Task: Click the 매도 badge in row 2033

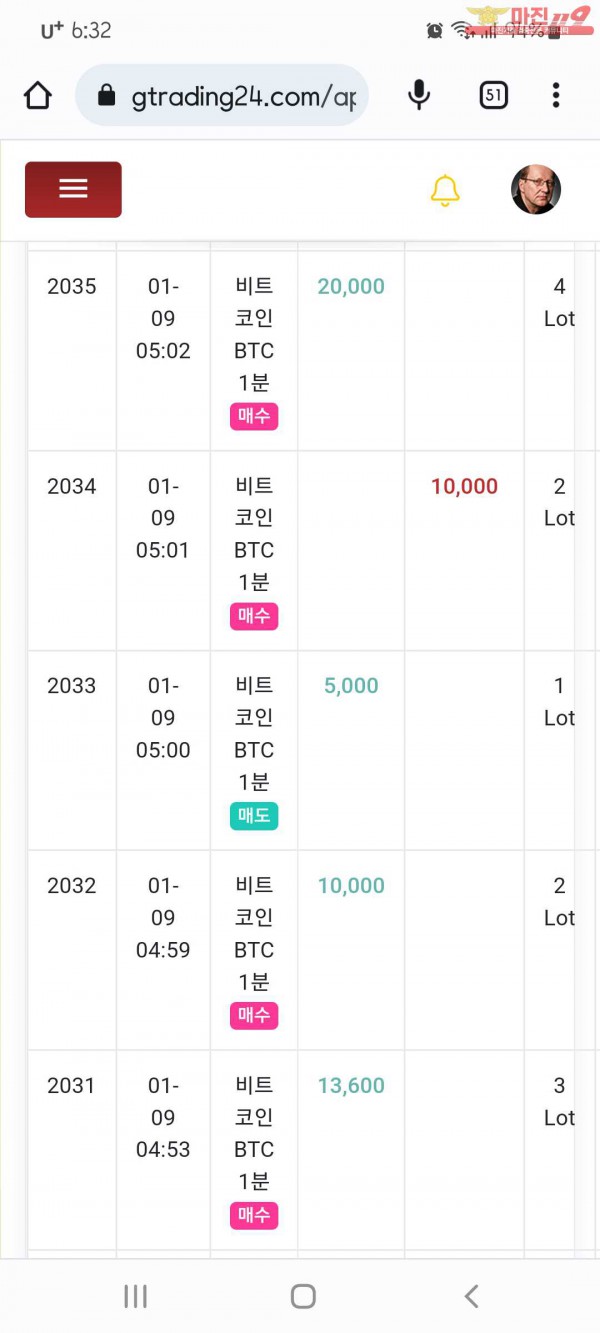Action: (254, 816)
